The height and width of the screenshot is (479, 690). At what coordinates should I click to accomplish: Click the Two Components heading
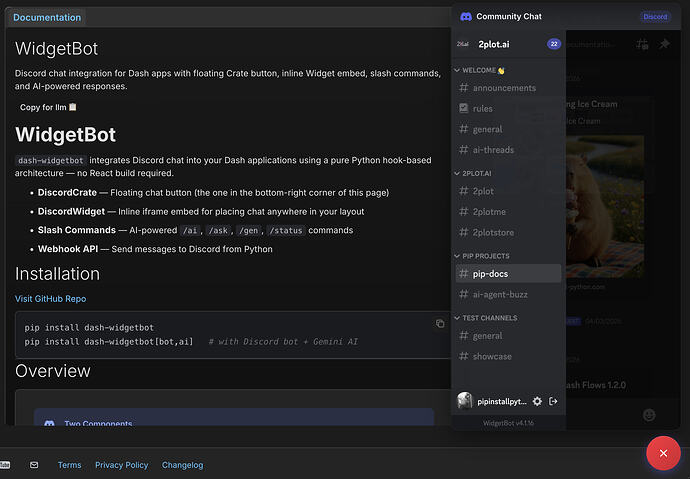(98, 423)
